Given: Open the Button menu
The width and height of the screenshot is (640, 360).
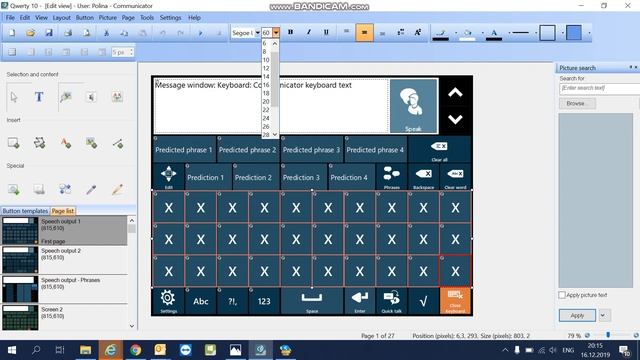Looking at the screenshot, I should 84,18.
